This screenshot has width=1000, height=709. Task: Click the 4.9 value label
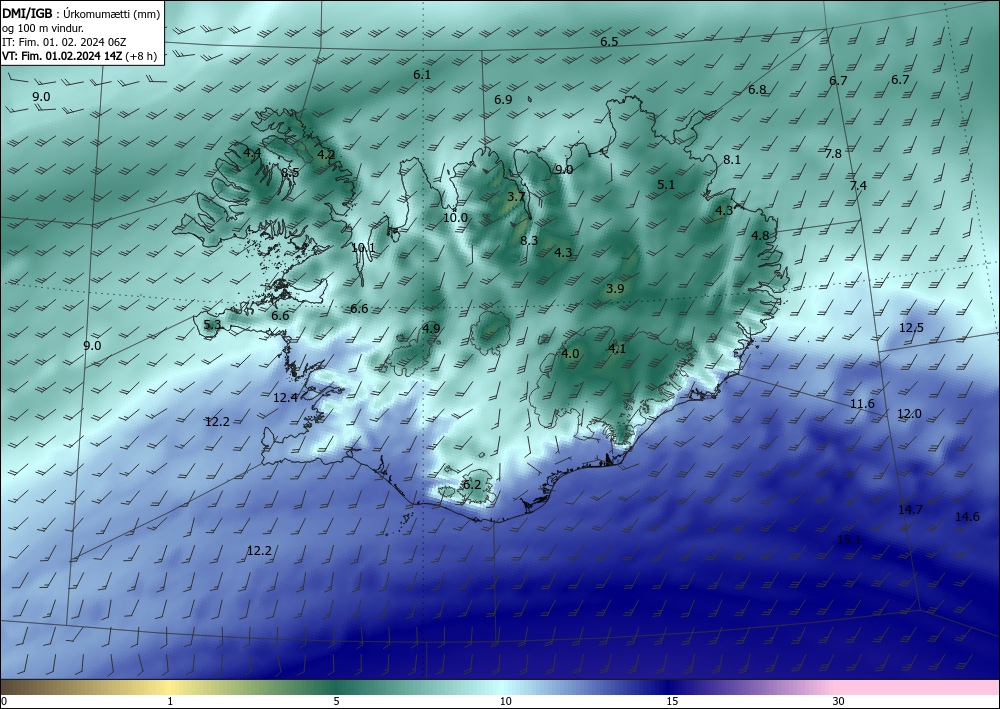coord(431,328)
